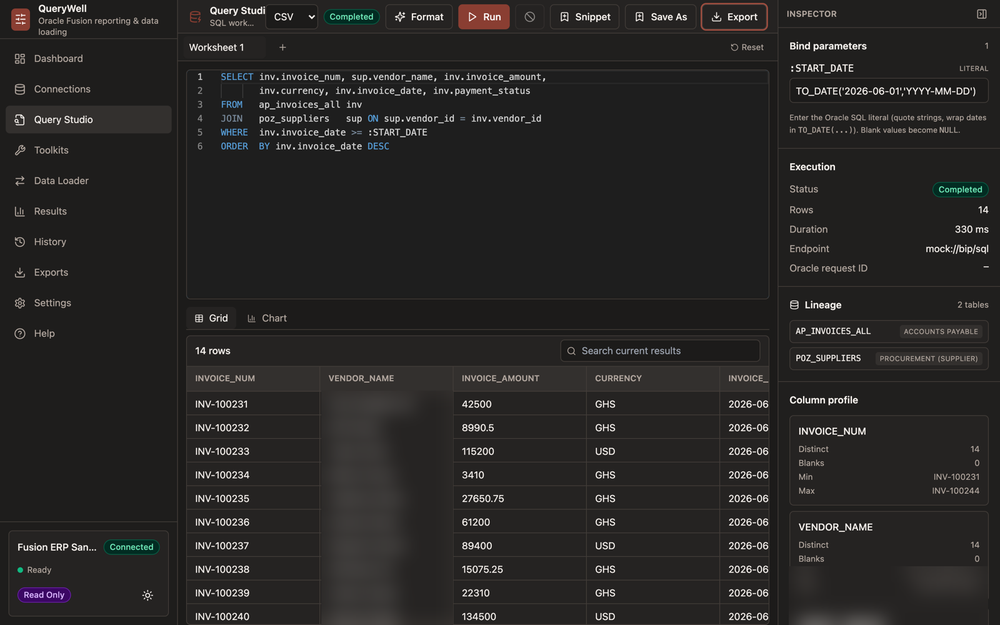Viewport: 1000px width, 625px height.
Task: Toggle the theme sun icon
Action: (147, 595)
